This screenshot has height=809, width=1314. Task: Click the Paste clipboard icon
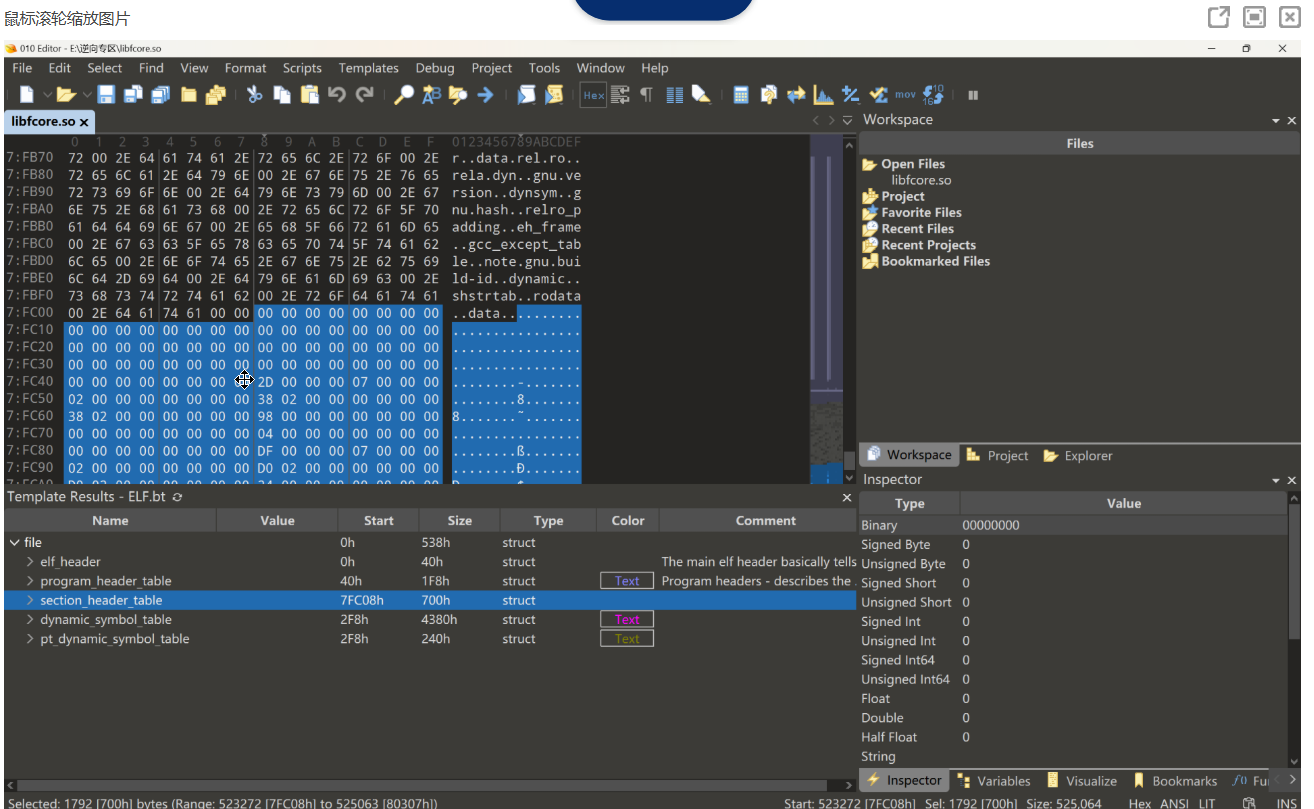tap(310, 95)
